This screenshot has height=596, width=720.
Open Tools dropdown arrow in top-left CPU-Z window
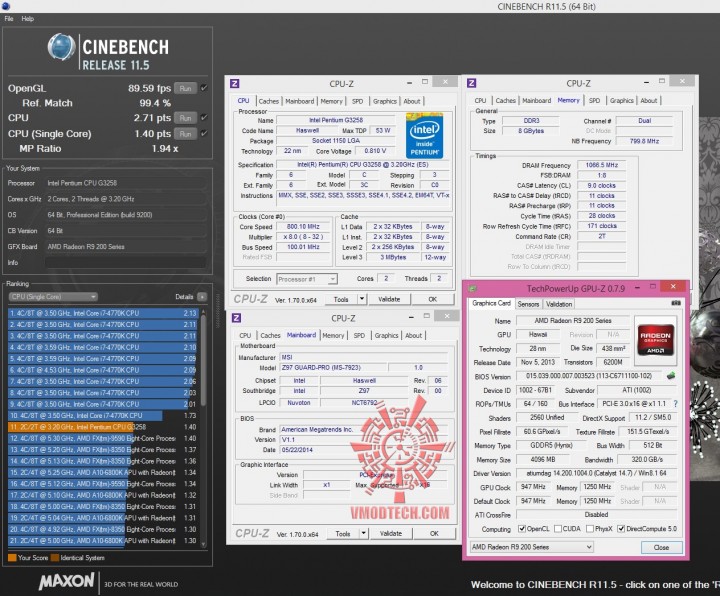tap(362, 299)
